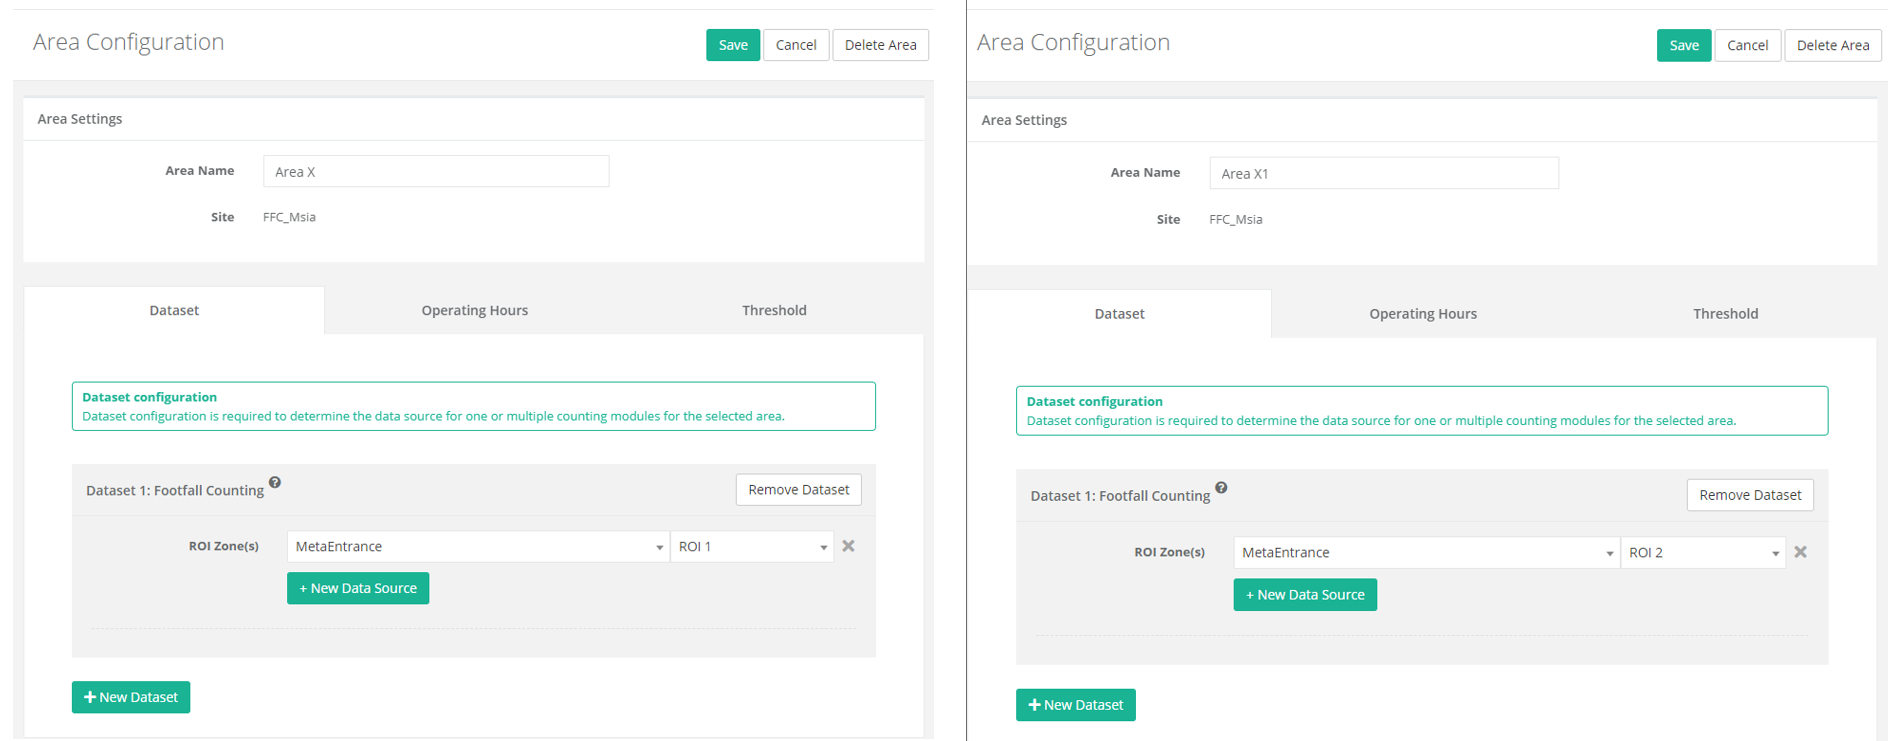The height and width of the screenshot is (741, 1894).
Task: Add a New Data Source in Area X1 panel
Action: (x=1305, y=595)
